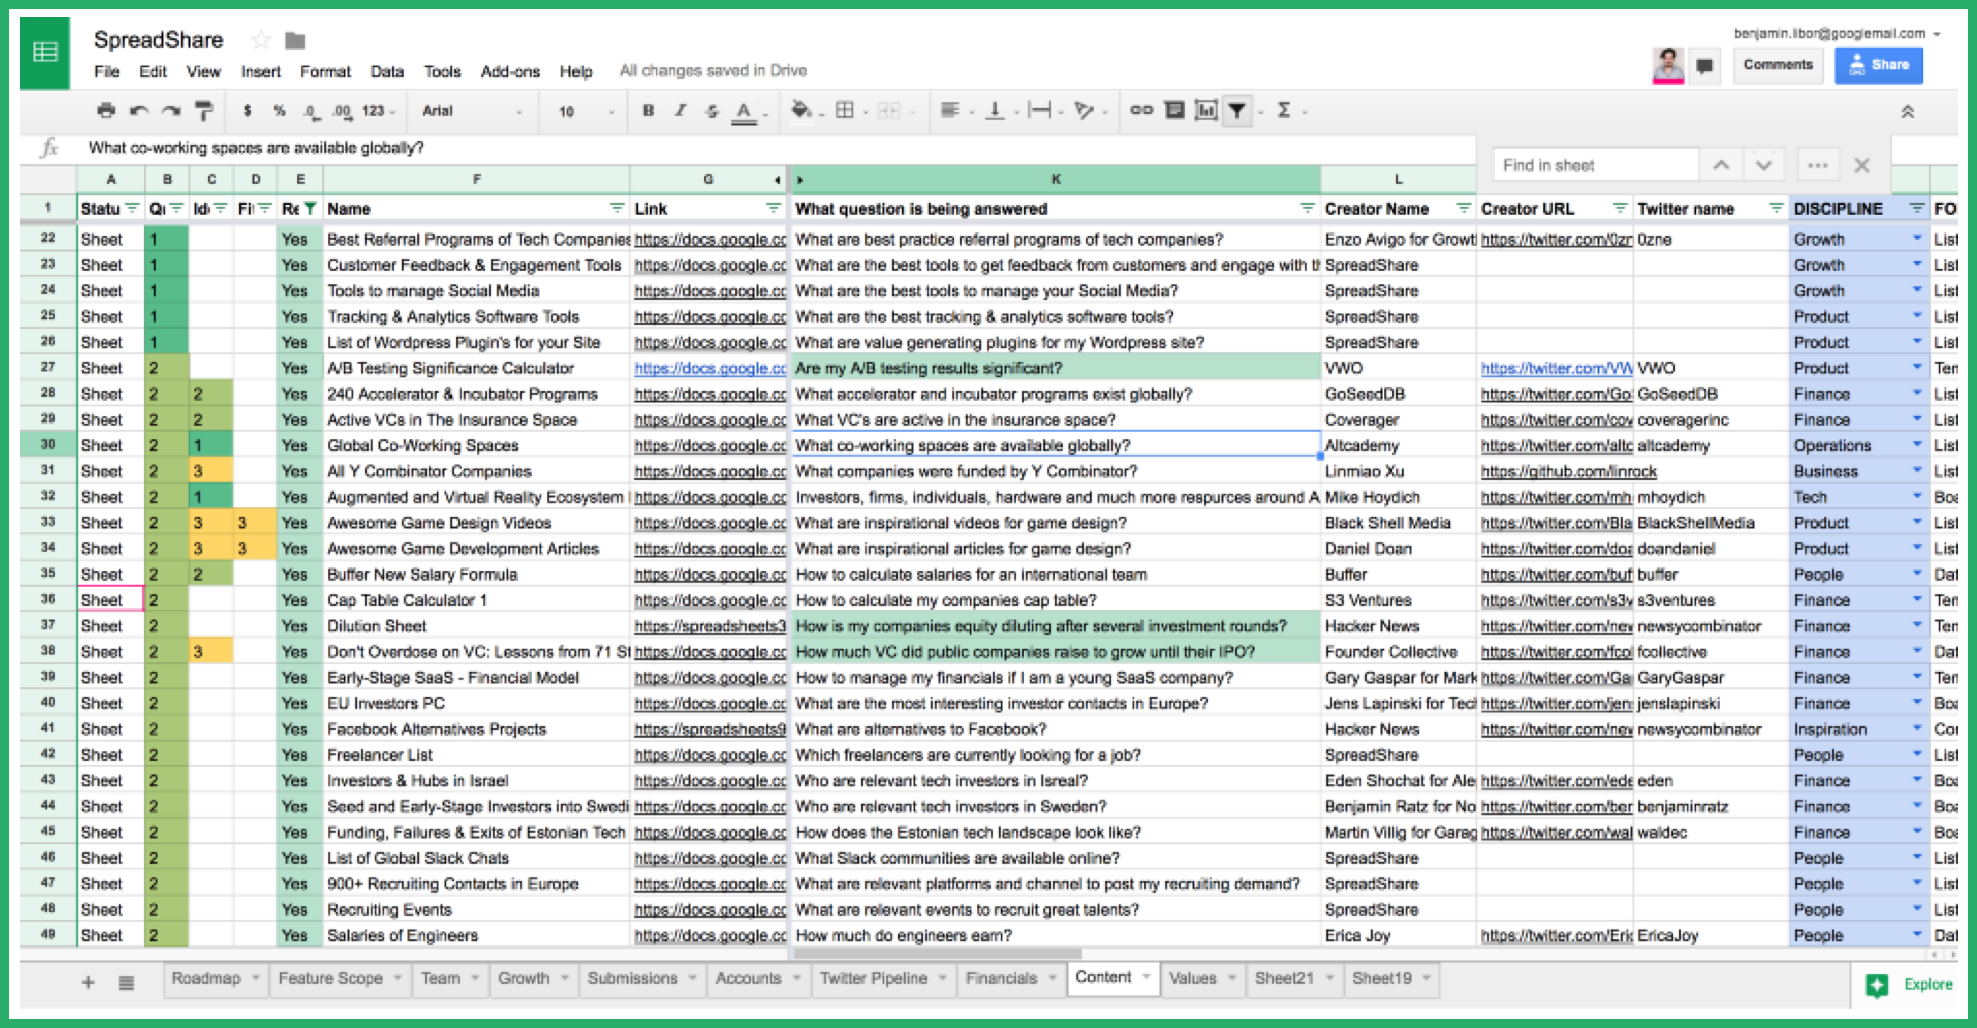1977x1028 pixels.
Task: Toggle the filter button
Action: [x=1237, y=110]
